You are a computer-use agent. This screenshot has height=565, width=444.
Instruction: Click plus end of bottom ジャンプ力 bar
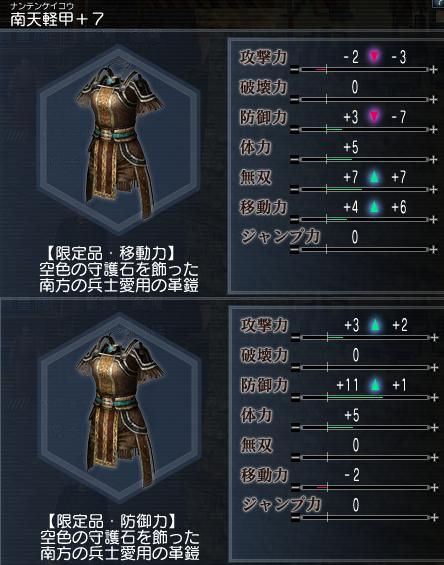coord(434,518)
